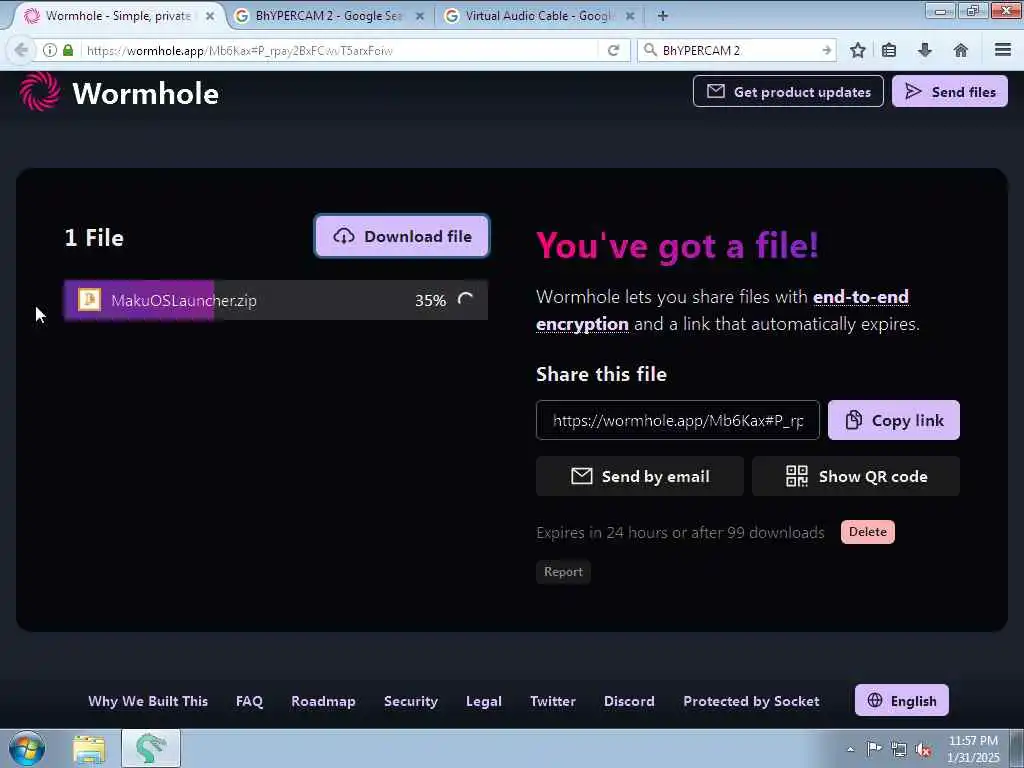Screen dimensions: 1024x768
Task: Show bookmarks list icon
Action: pyautogui.click(x=889, y=50)
